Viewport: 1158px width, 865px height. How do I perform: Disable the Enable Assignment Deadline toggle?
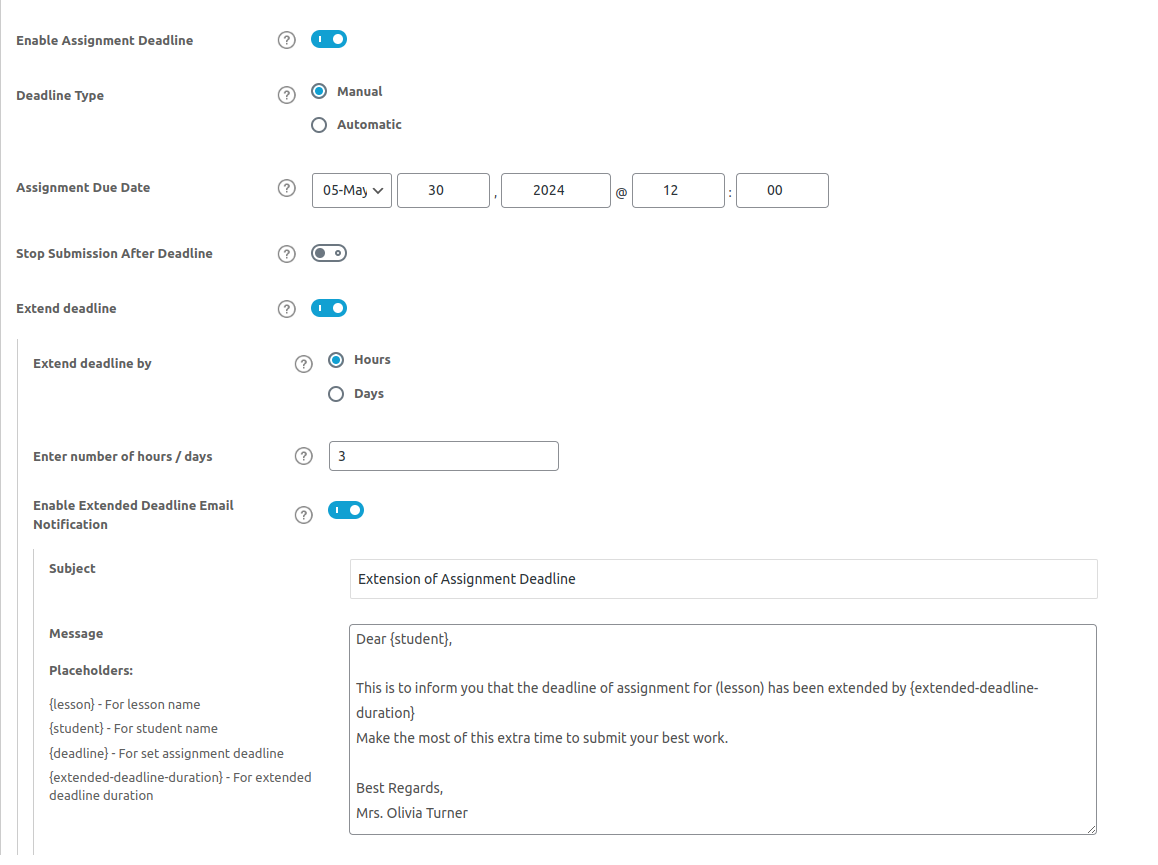click(328, 40)
